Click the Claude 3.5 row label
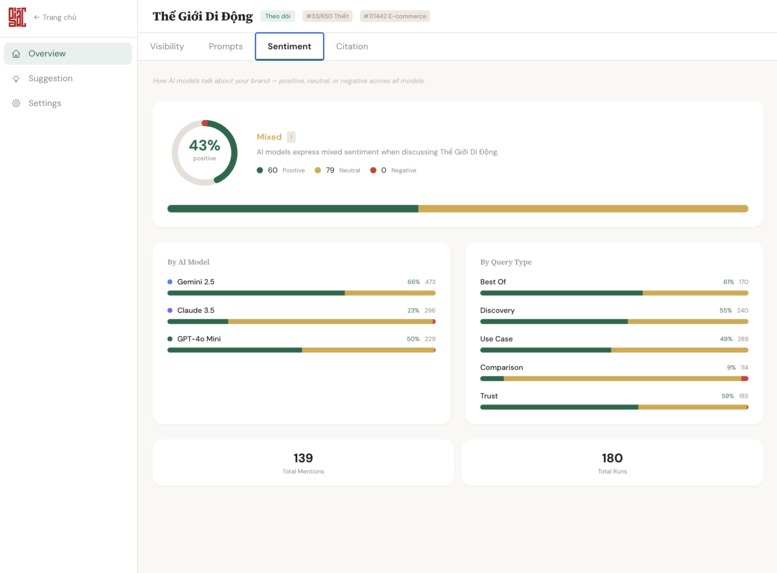This screenshot has height=573, width=777. pyautogui.click(x=196, y=310)
